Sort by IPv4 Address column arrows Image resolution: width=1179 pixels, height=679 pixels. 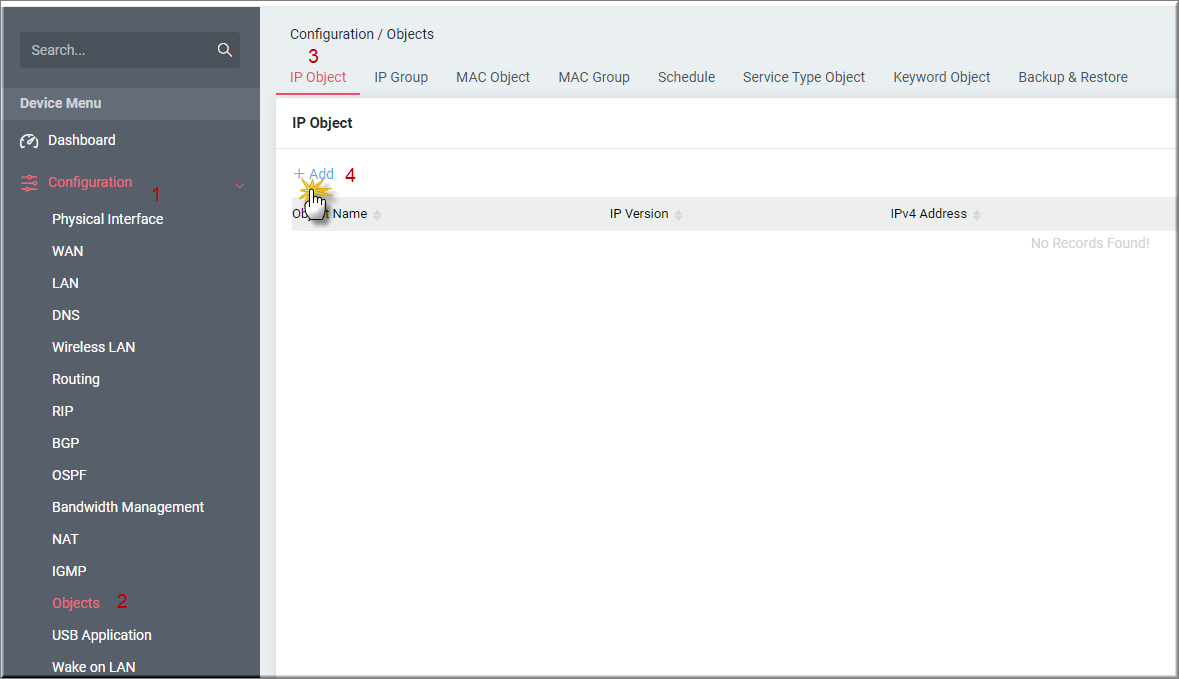click(977, 215)
